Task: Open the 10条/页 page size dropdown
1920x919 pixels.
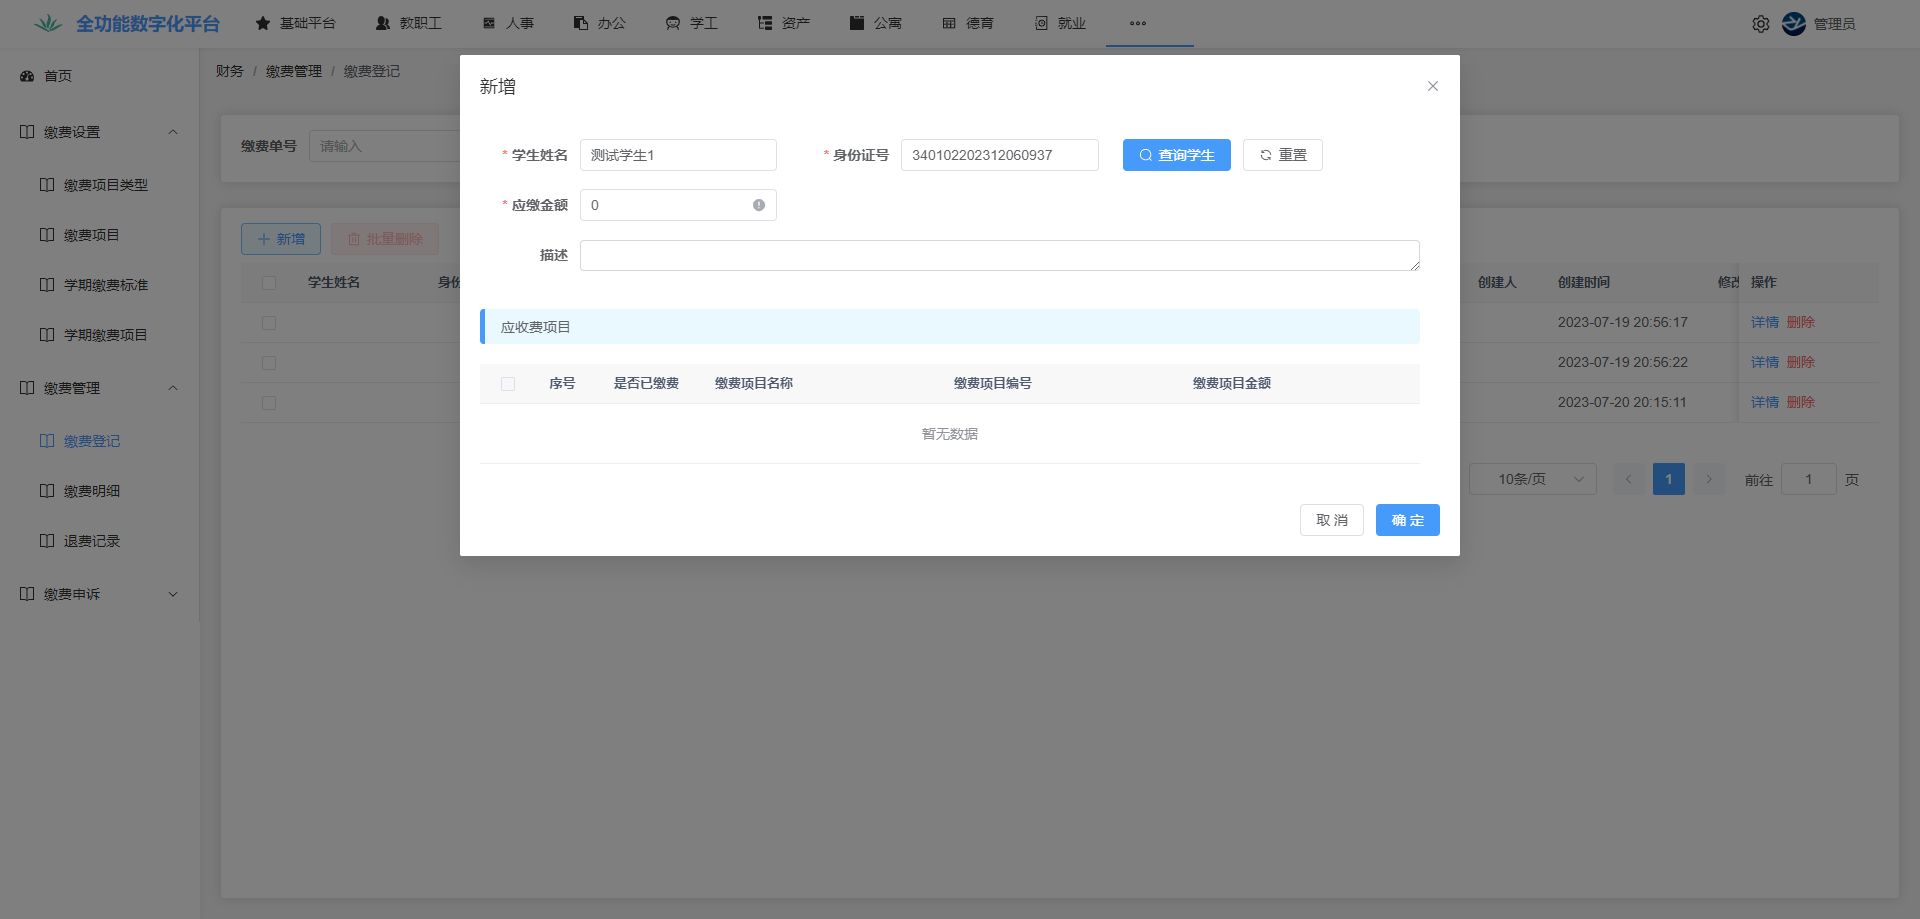Action: coord(1532,479)
